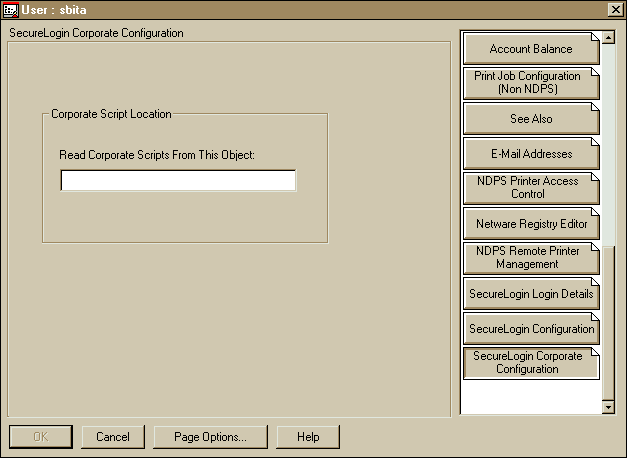The image size is (627, 458).
Task: Click the 'Corporate Script Location' group label
Action: pos(111,114)
